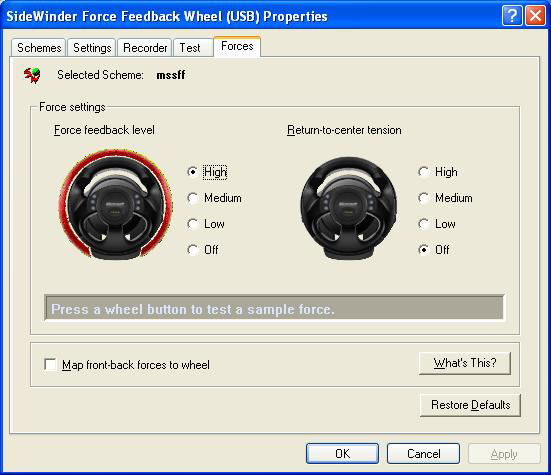
Task: Click the What's This? button
Action: pos(465,363)
